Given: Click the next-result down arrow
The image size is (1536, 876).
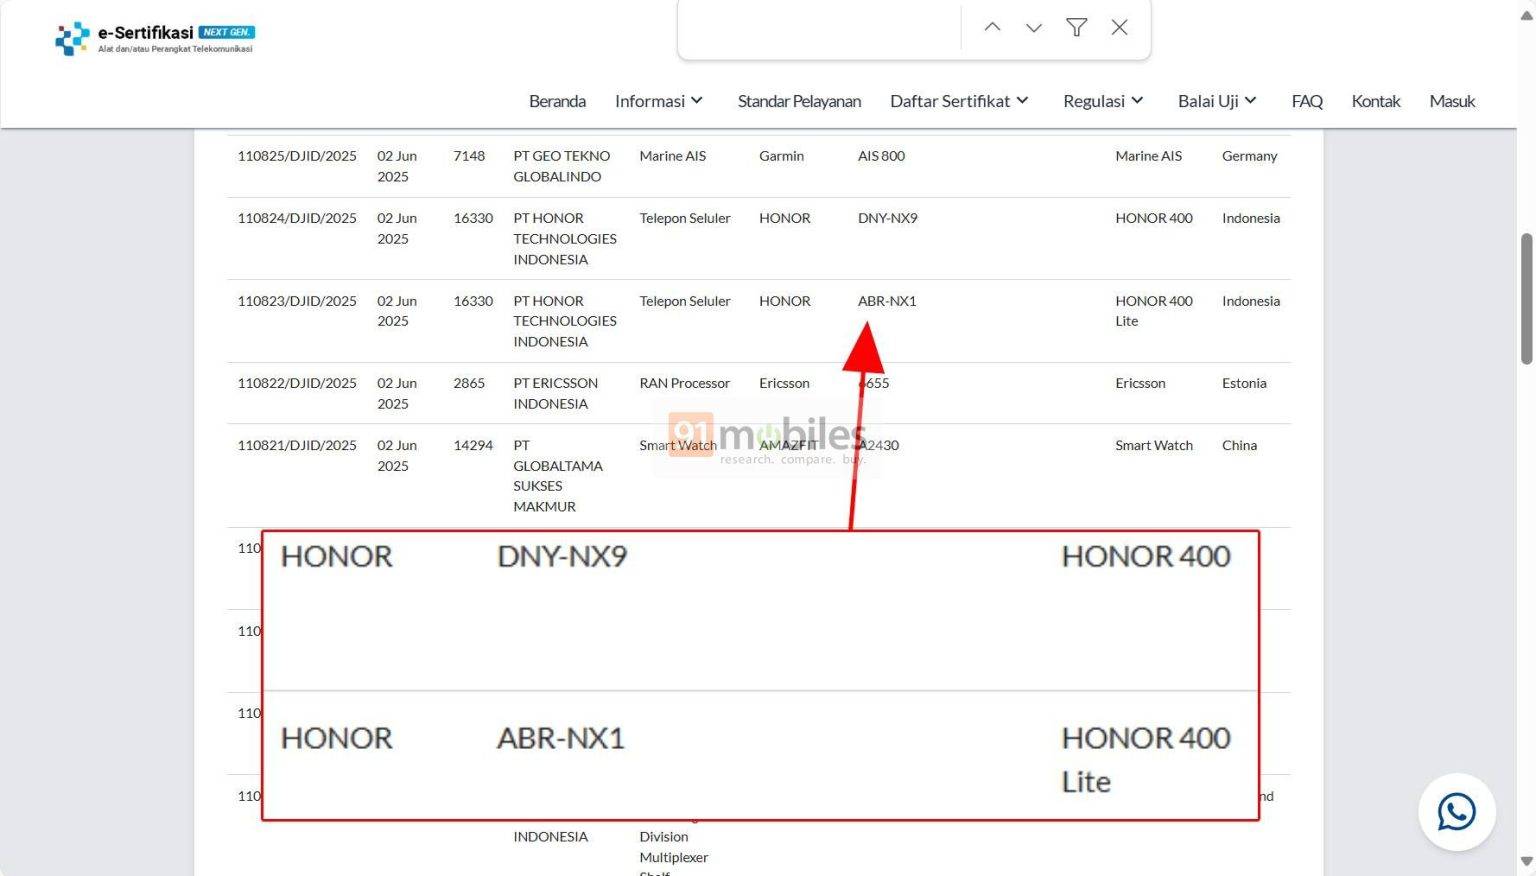Looking at the screenshot, I should [x=1033, y=27].
